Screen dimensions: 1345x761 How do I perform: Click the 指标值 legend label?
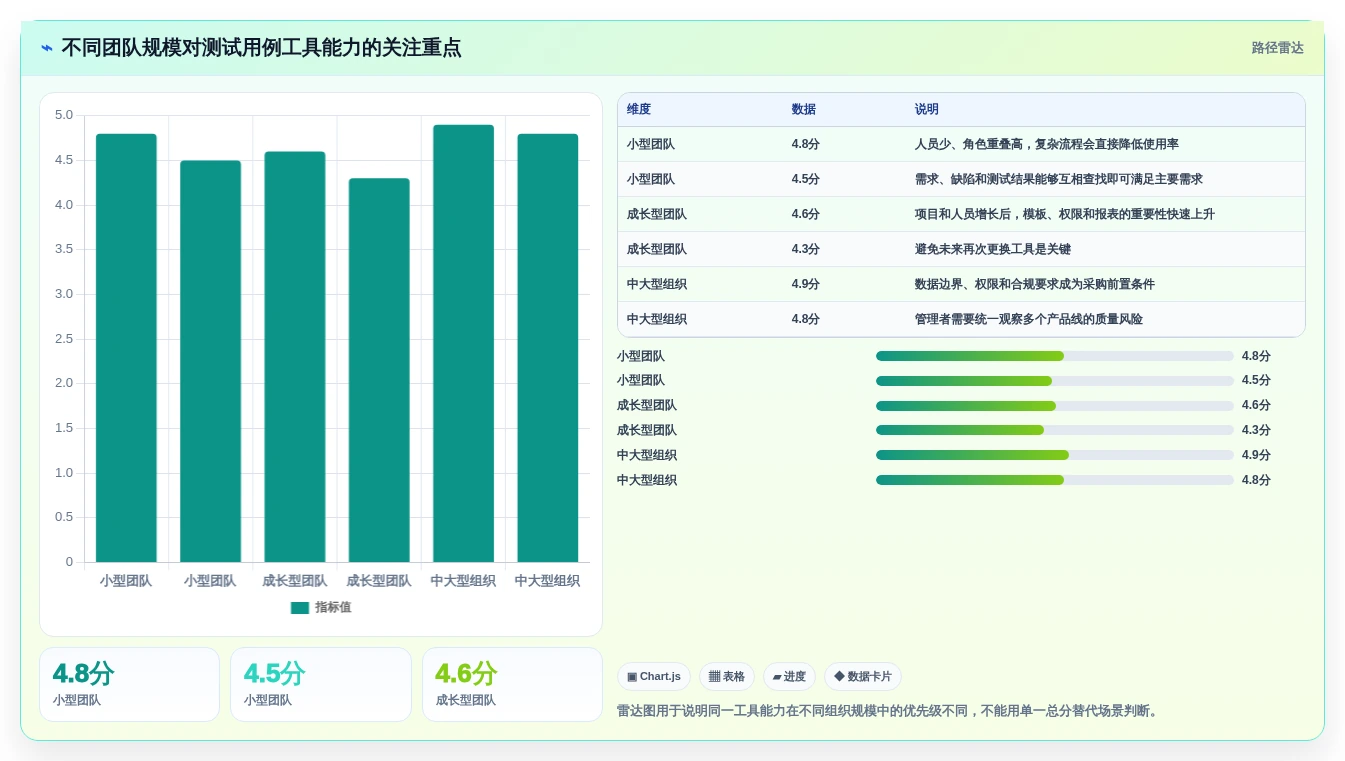click(333, 607)
